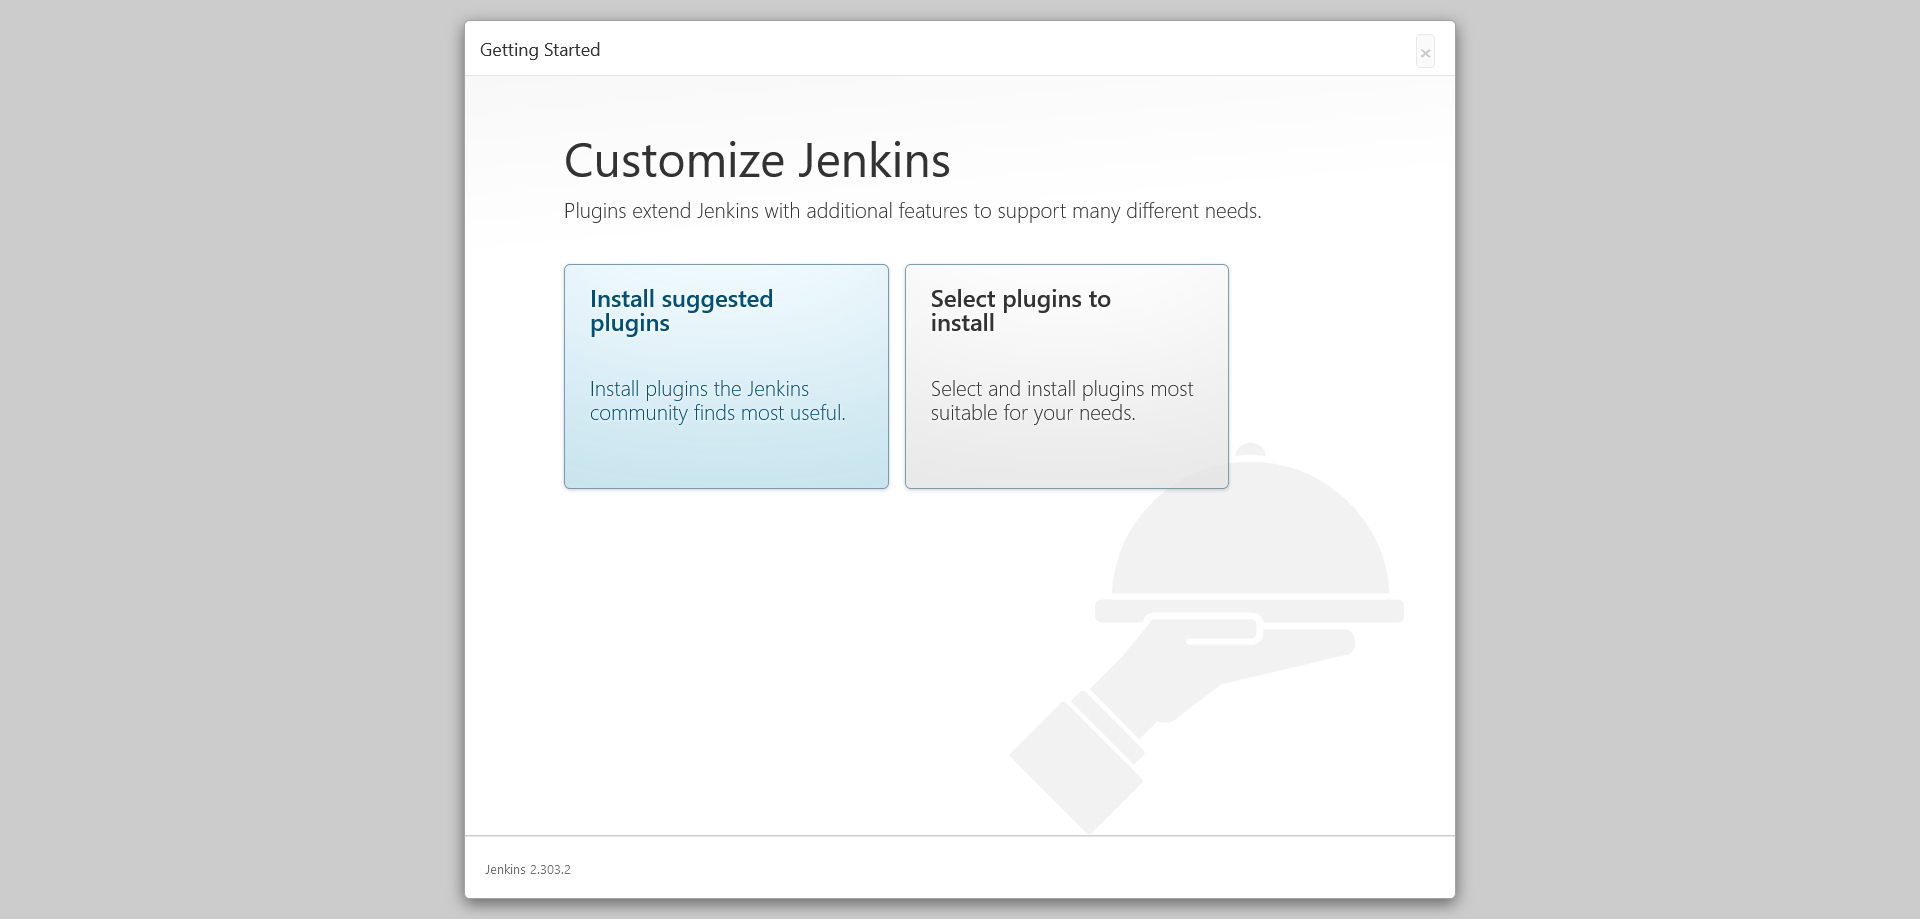Click the Install suggested plugins card heading
Viewport: 1920px width, 919px height.
(681, 310)
